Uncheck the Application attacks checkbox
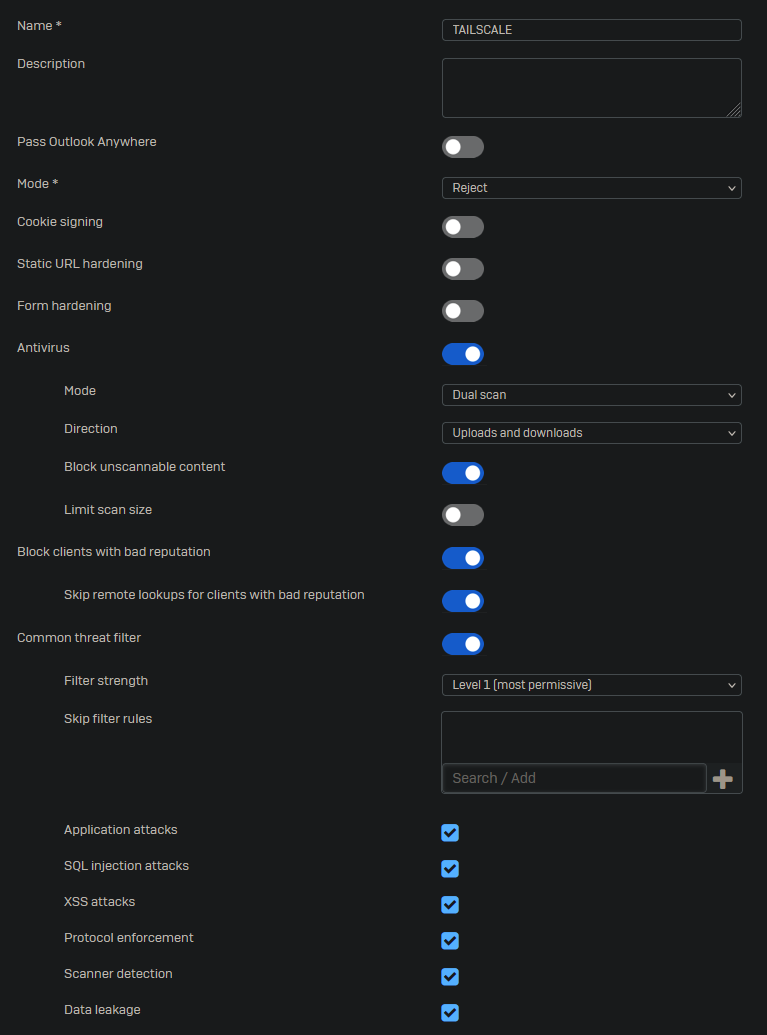Screen dimensions: 767x1035 450,833
